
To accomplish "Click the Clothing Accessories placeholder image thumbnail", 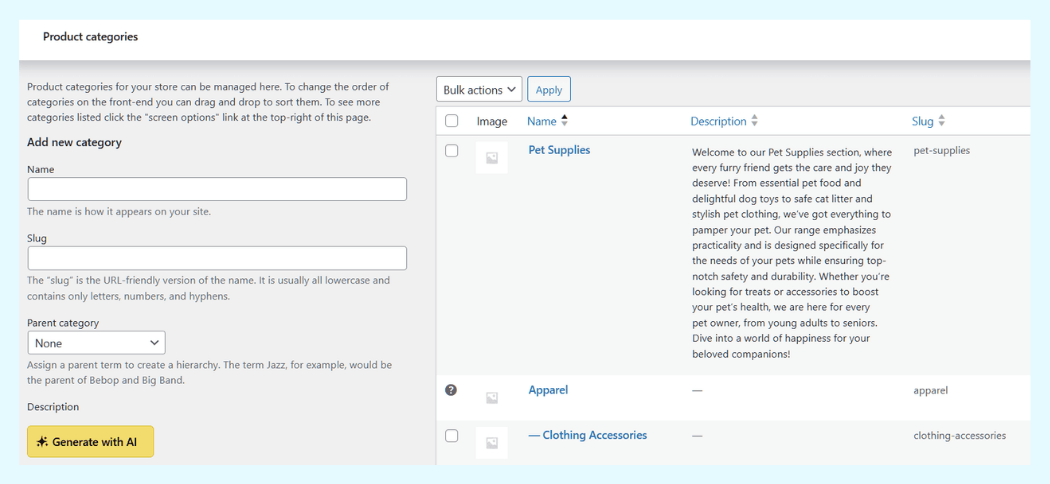I will [x=492, y=442].
